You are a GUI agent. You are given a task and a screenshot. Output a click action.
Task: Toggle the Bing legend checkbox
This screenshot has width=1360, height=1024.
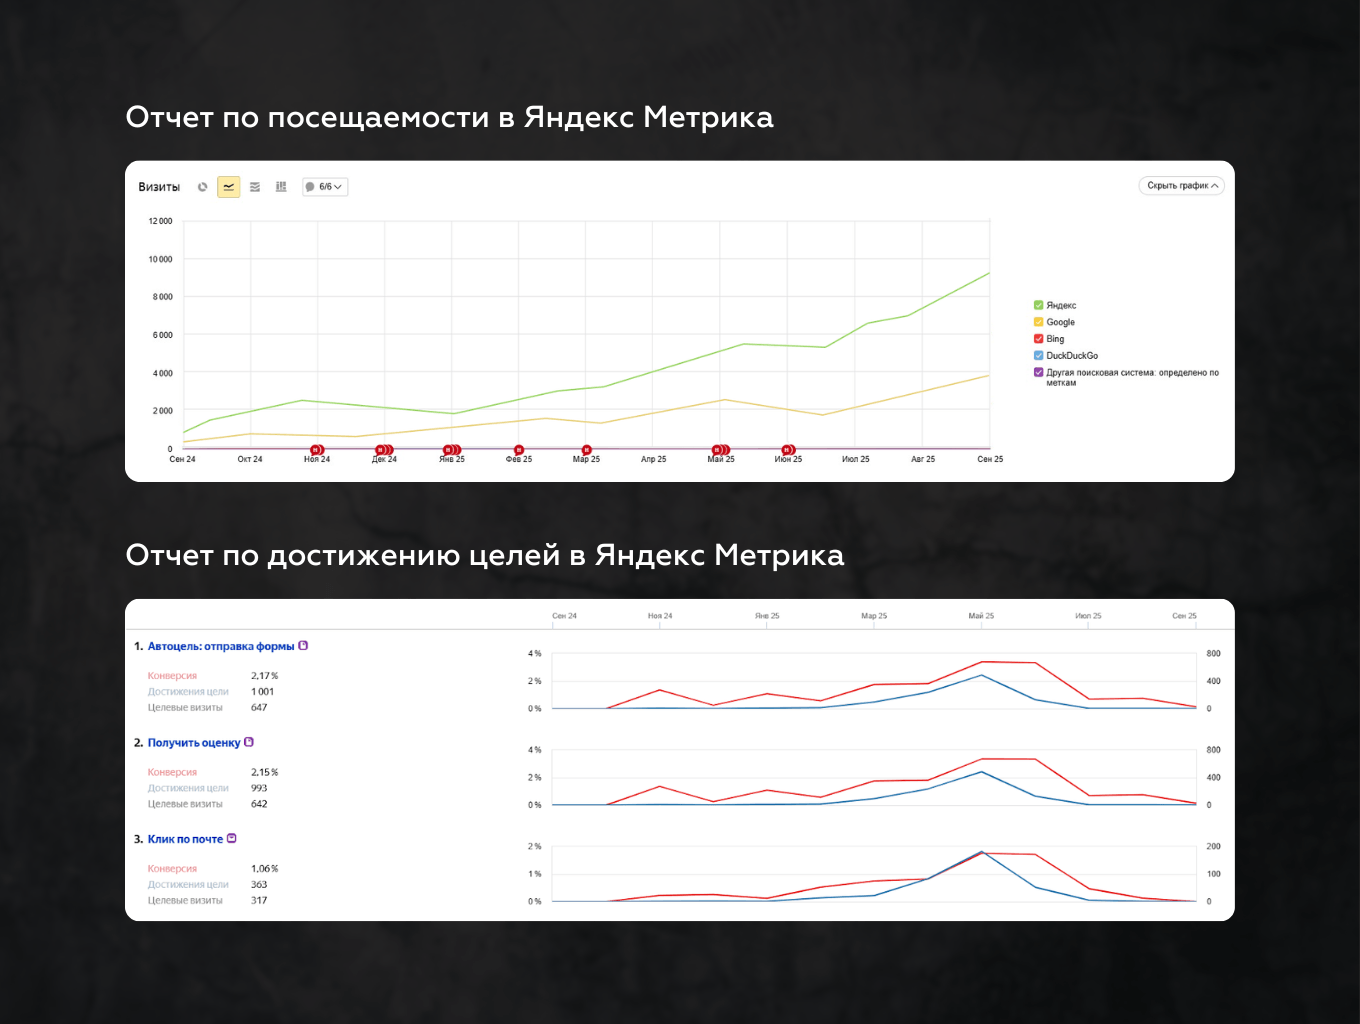coord(1038,339)
